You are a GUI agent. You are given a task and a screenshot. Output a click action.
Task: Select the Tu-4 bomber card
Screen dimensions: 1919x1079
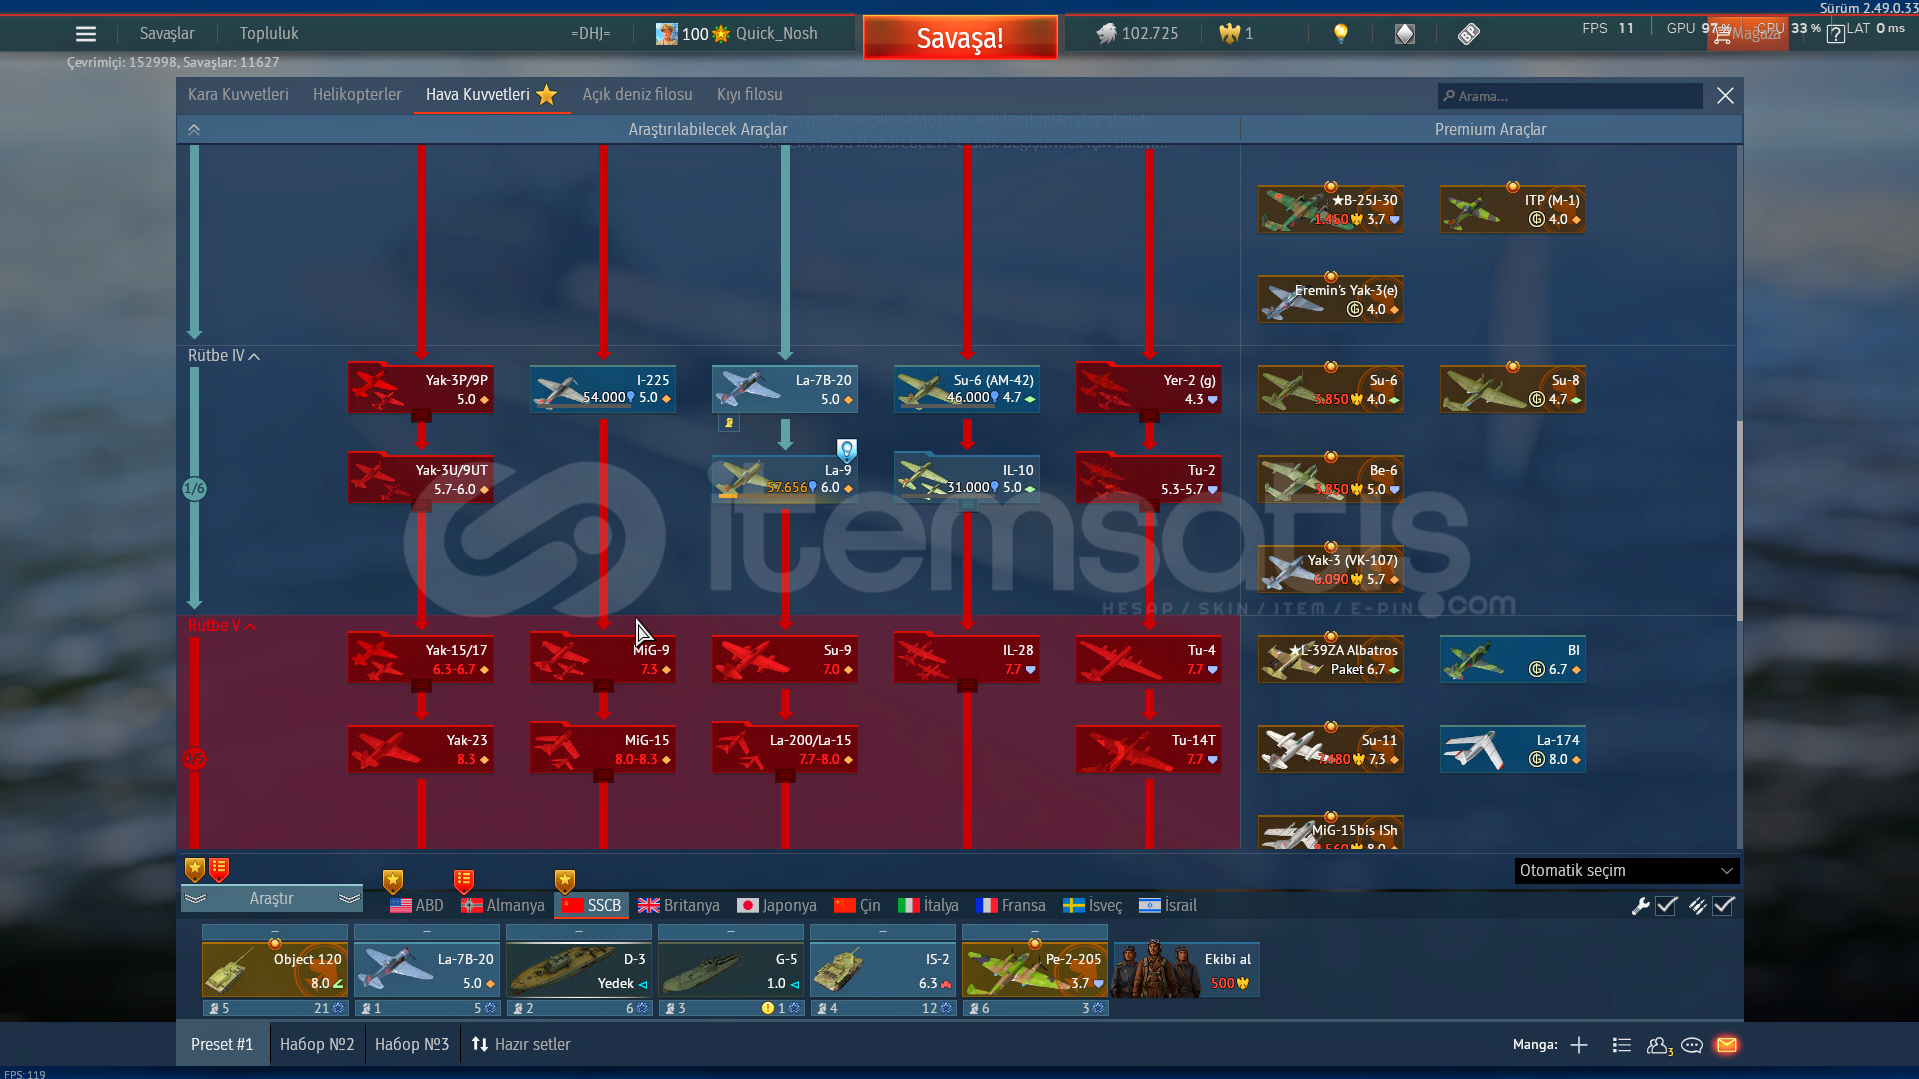[1149, 660]
